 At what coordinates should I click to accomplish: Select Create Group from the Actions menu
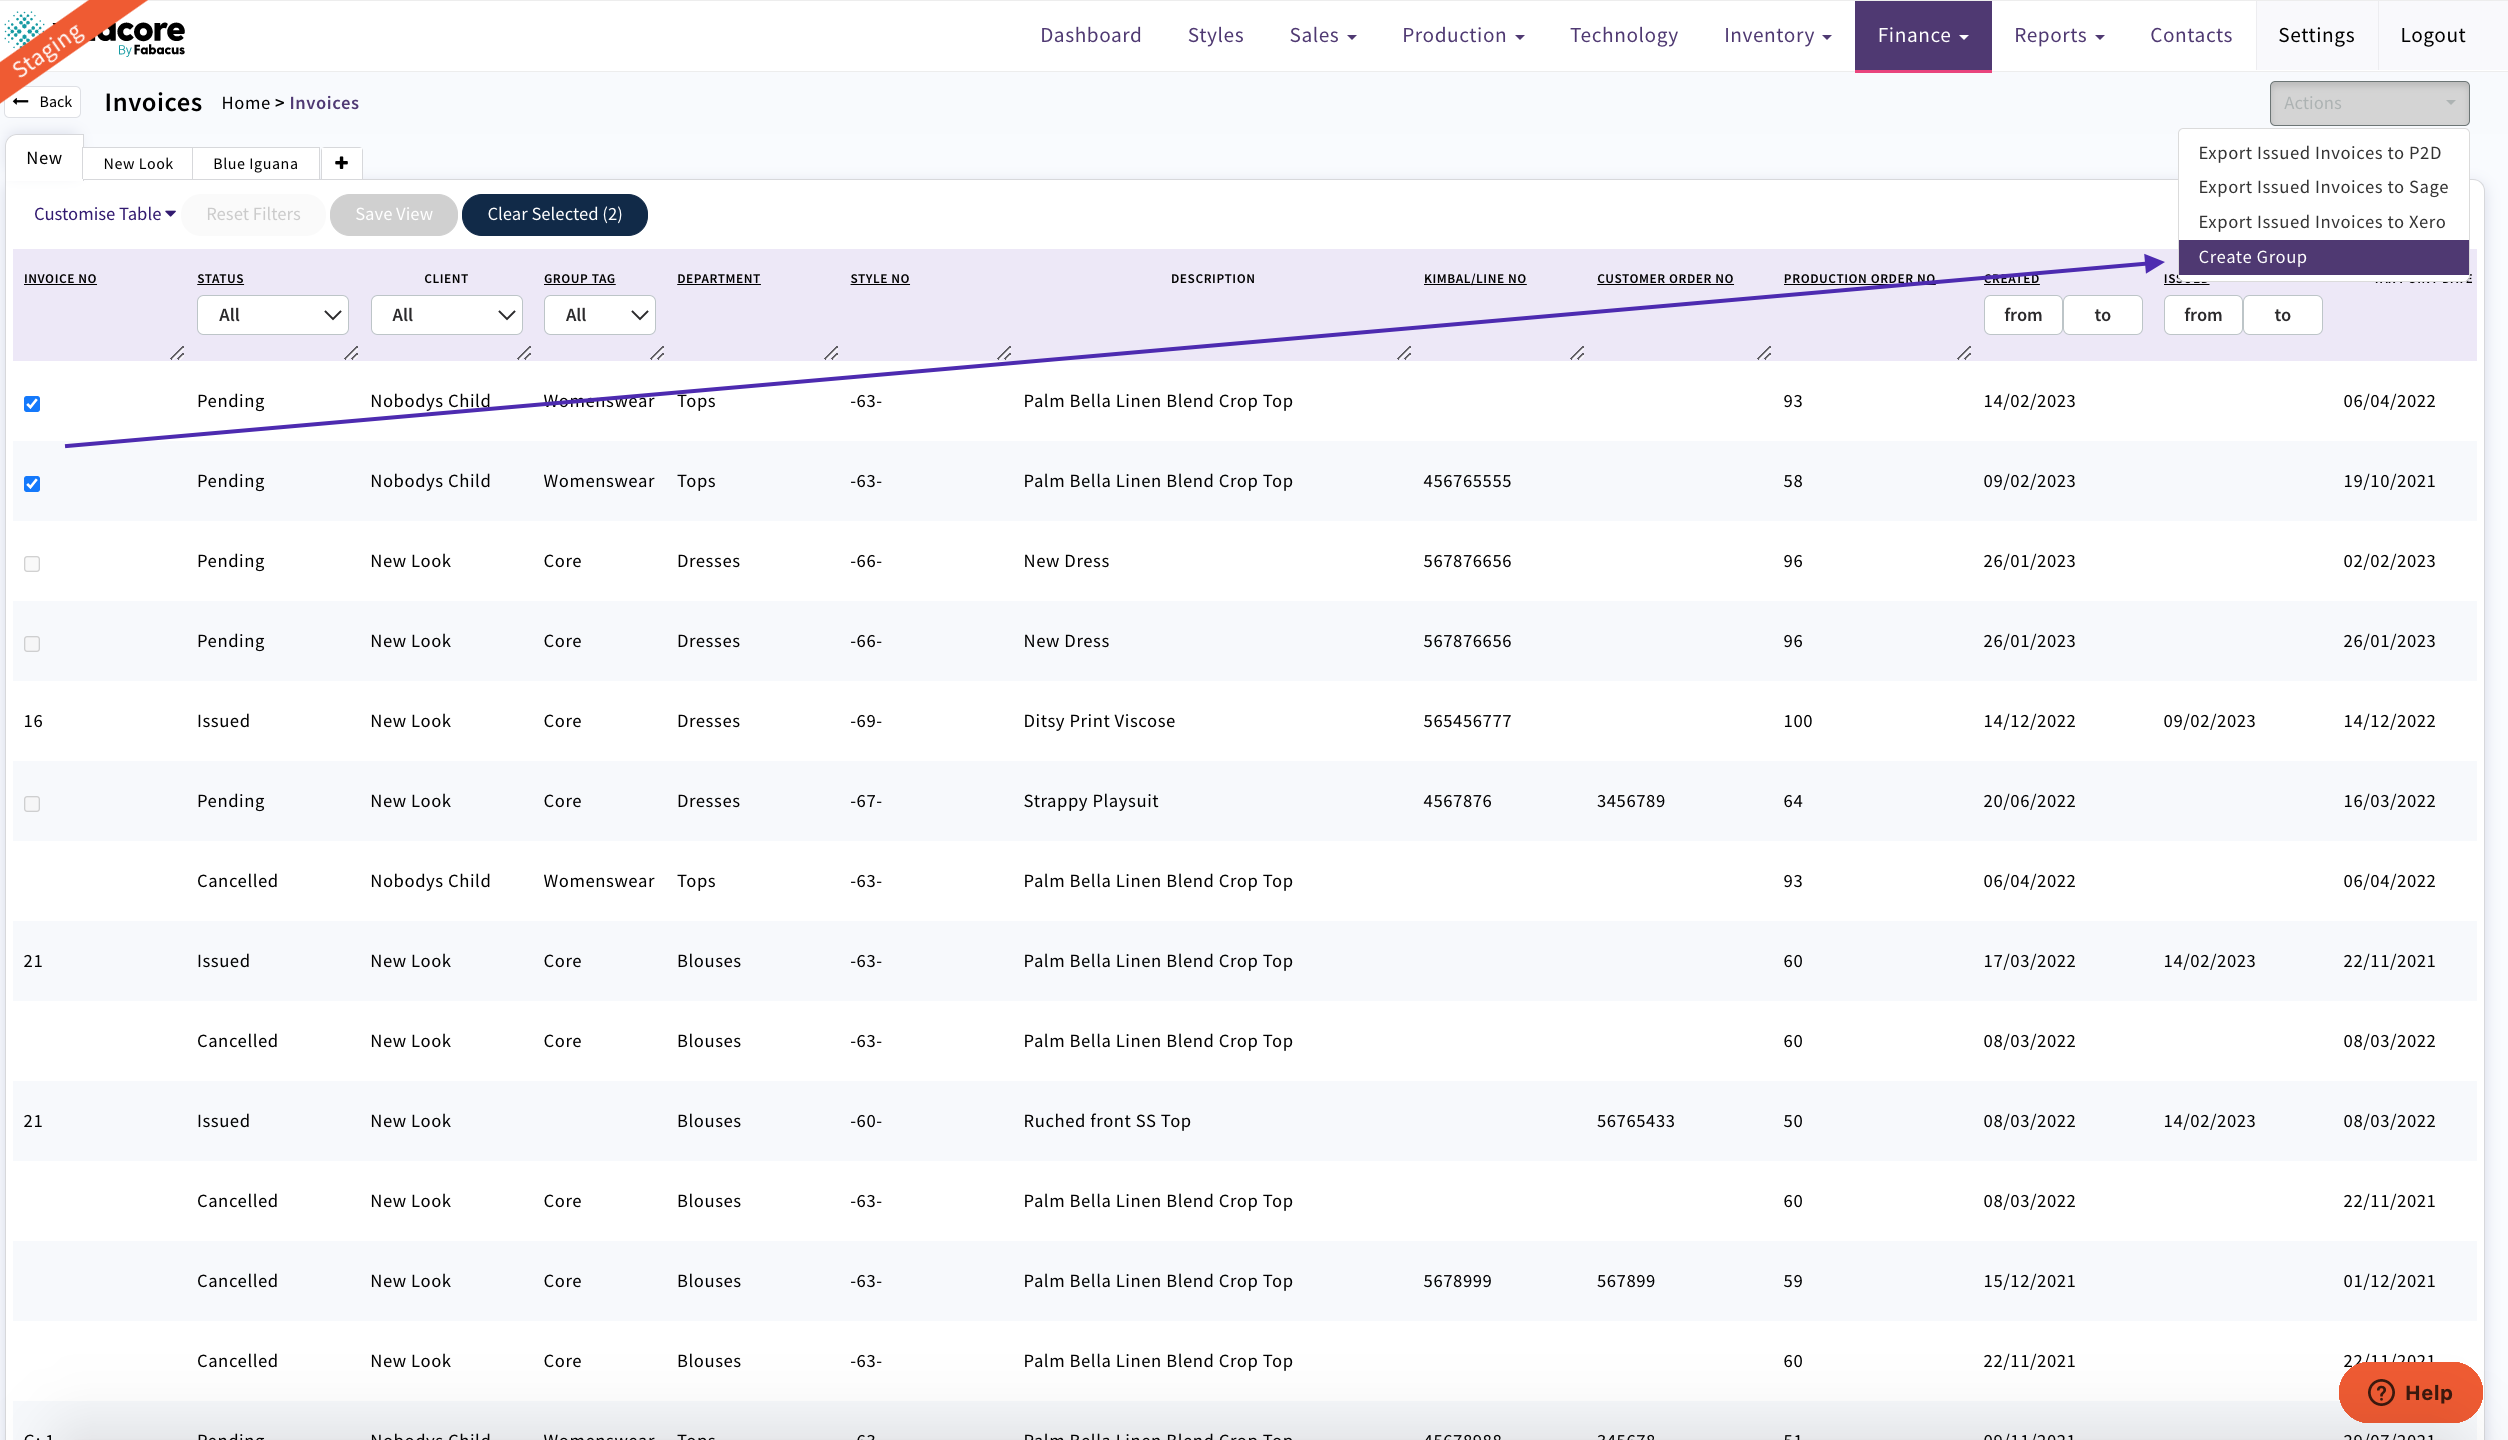pos(2253,257)
